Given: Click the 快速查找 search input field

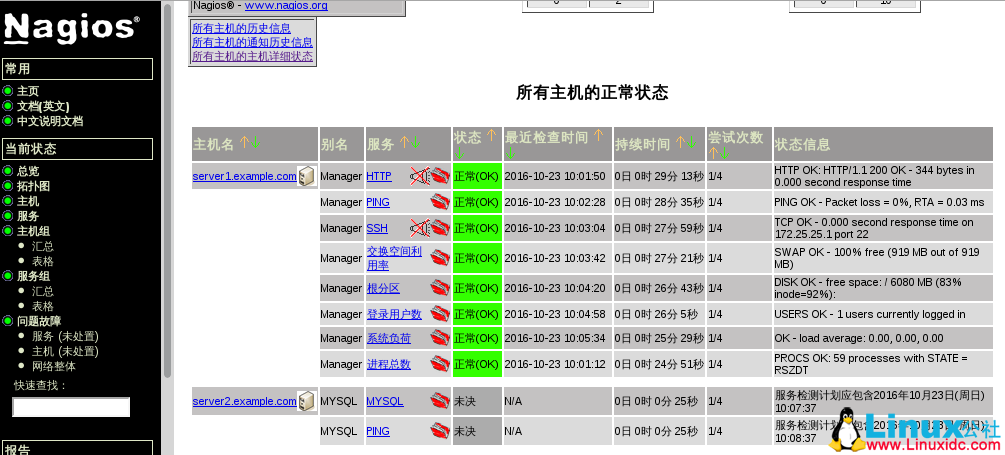Looking at the screenshot, I should tap(71, 407).
